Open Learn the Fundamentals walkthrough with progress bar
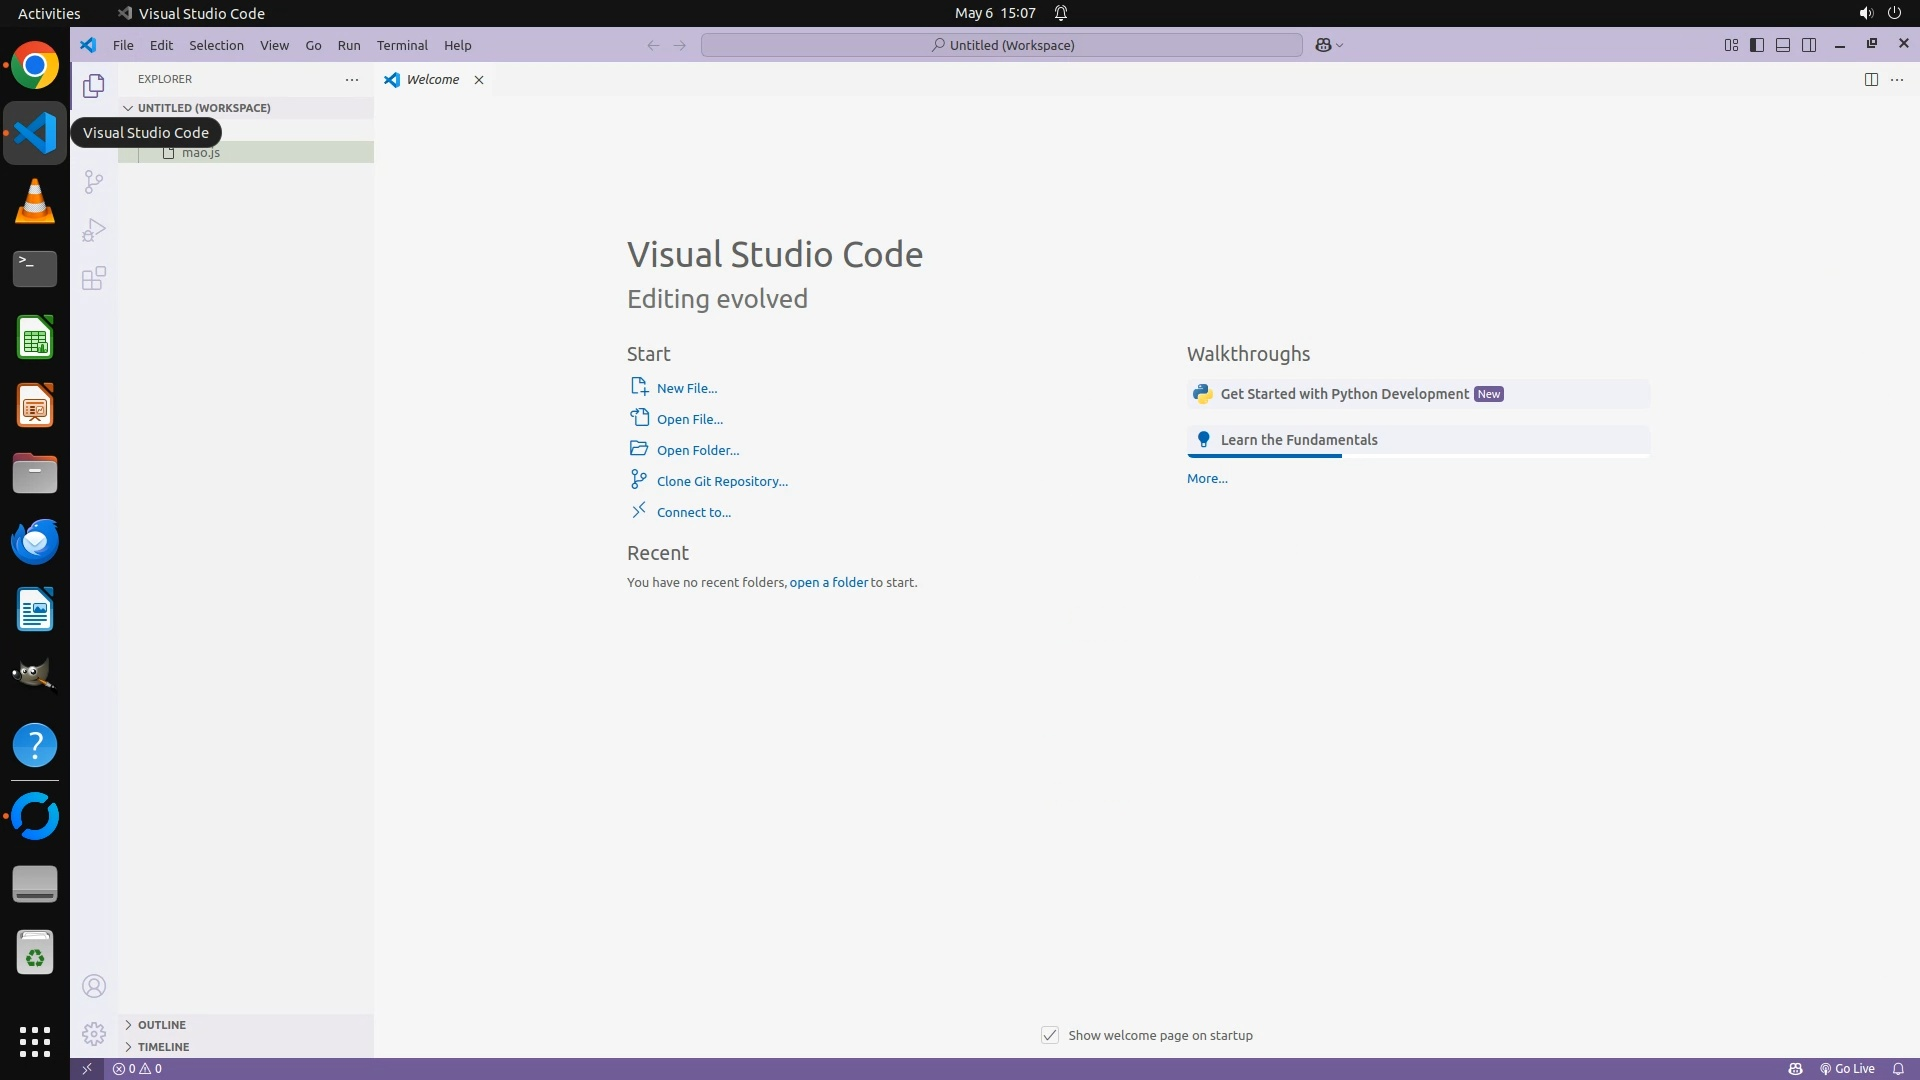Viewport: 1920px width, 1080px height. [1298, 440]
